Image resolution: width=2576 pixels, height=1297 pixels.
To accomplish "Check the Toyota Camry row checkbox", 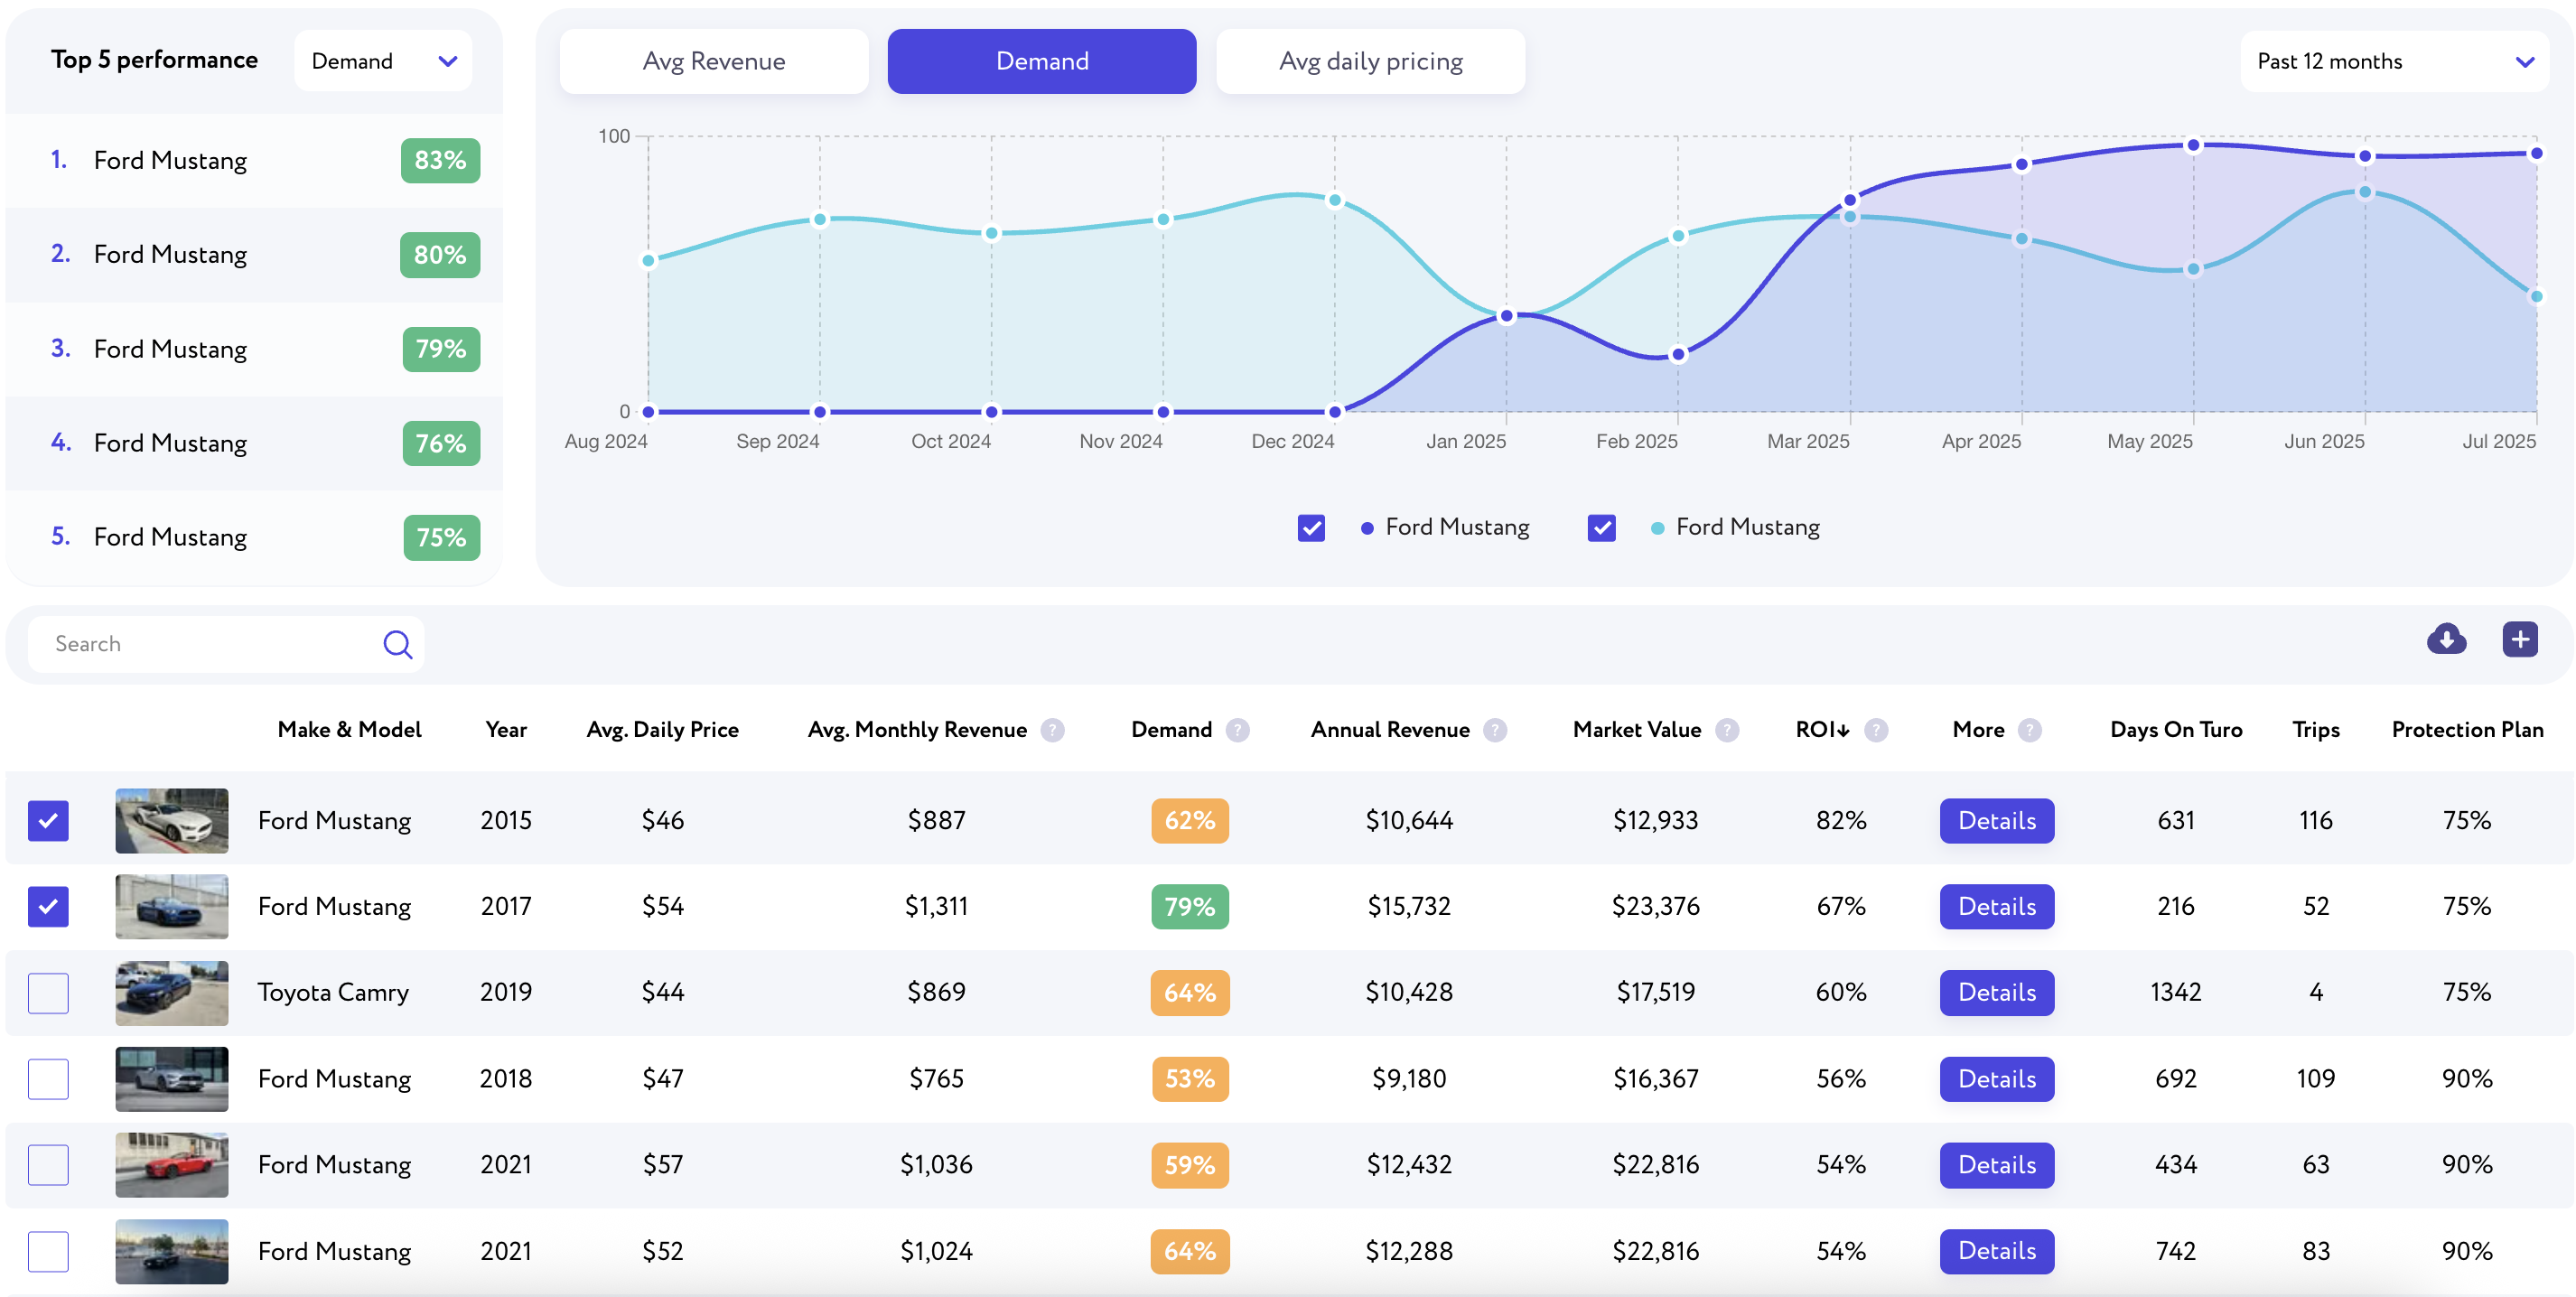I will point(48,993).
